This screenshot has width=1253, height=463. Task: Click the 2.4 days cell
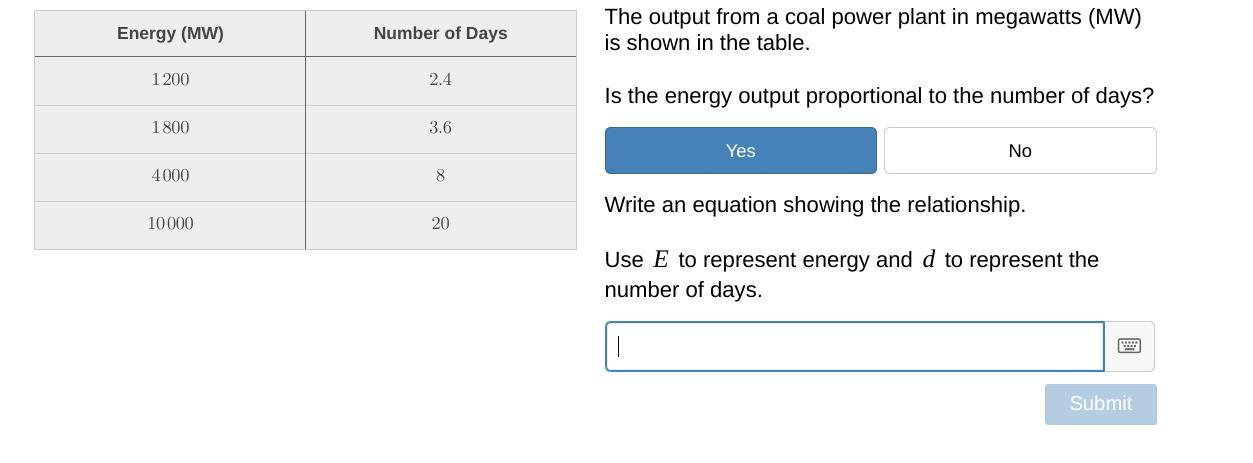(440, 80)
